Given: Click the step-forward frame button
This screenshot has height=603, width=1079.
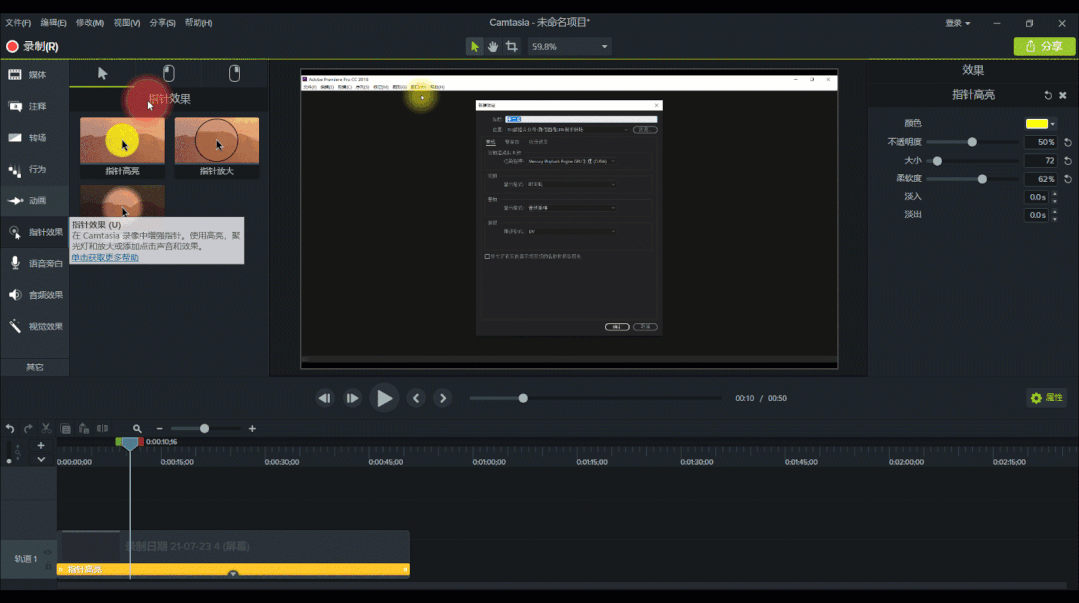Looking at the screenshot, I should pyautogui.click(x=352, y=398).
